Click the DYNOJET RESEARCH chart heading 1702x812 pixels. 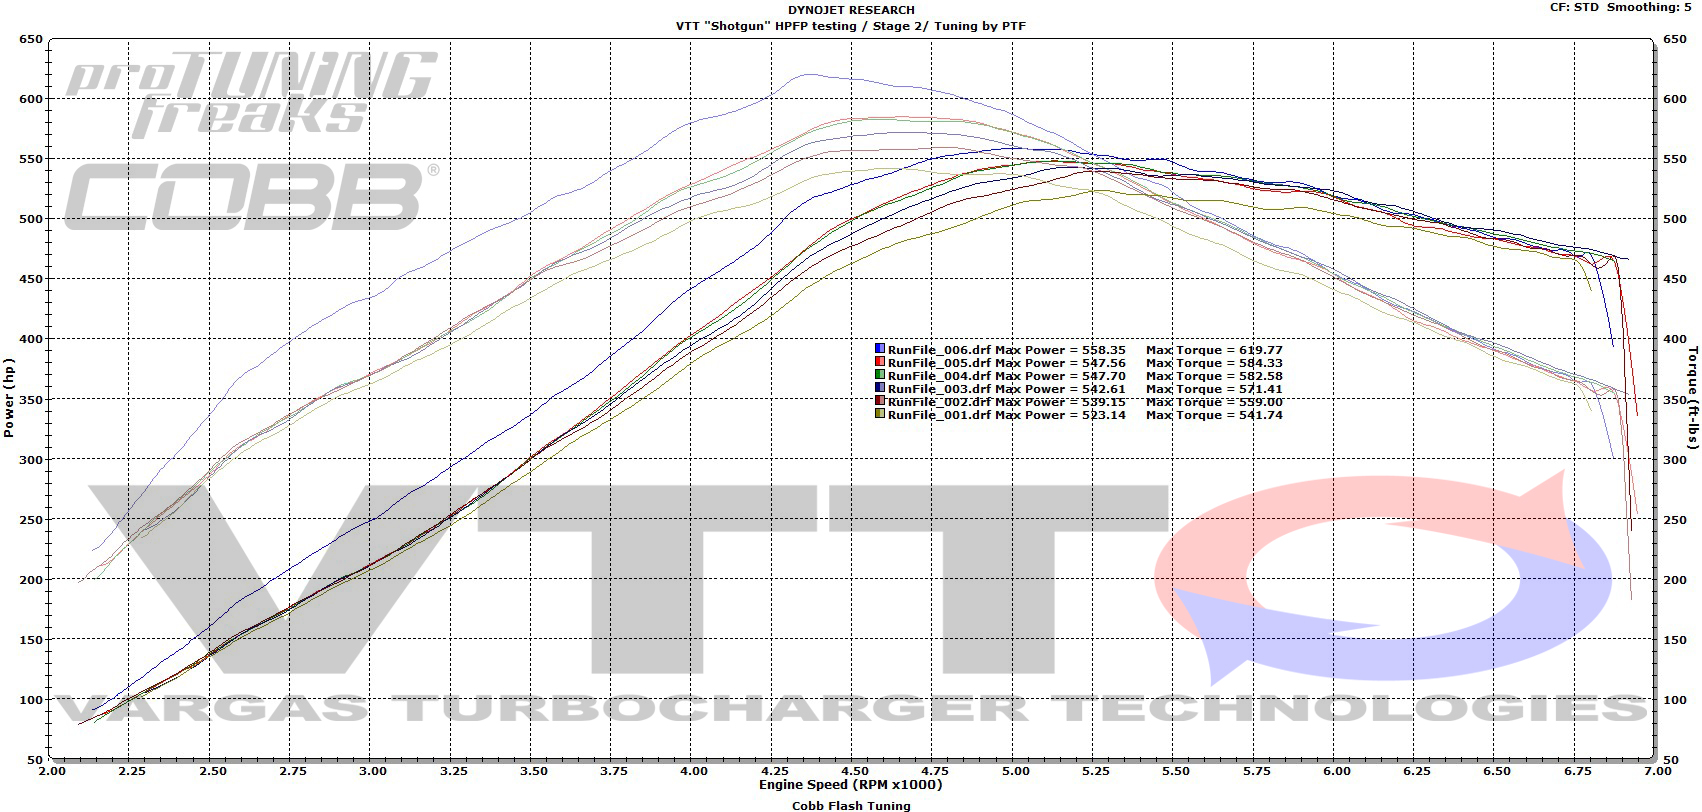tap(851, 10)
